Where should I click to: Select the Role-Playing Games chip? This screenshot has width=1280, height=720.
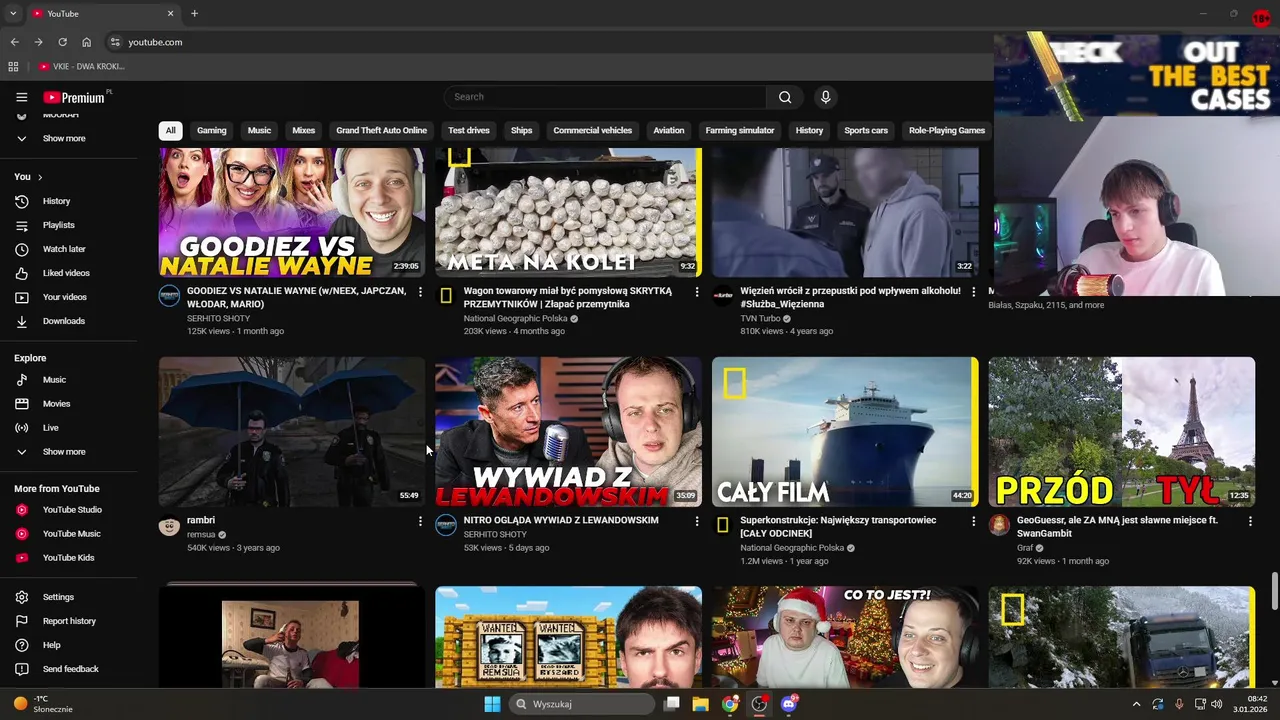click(947, 130)
